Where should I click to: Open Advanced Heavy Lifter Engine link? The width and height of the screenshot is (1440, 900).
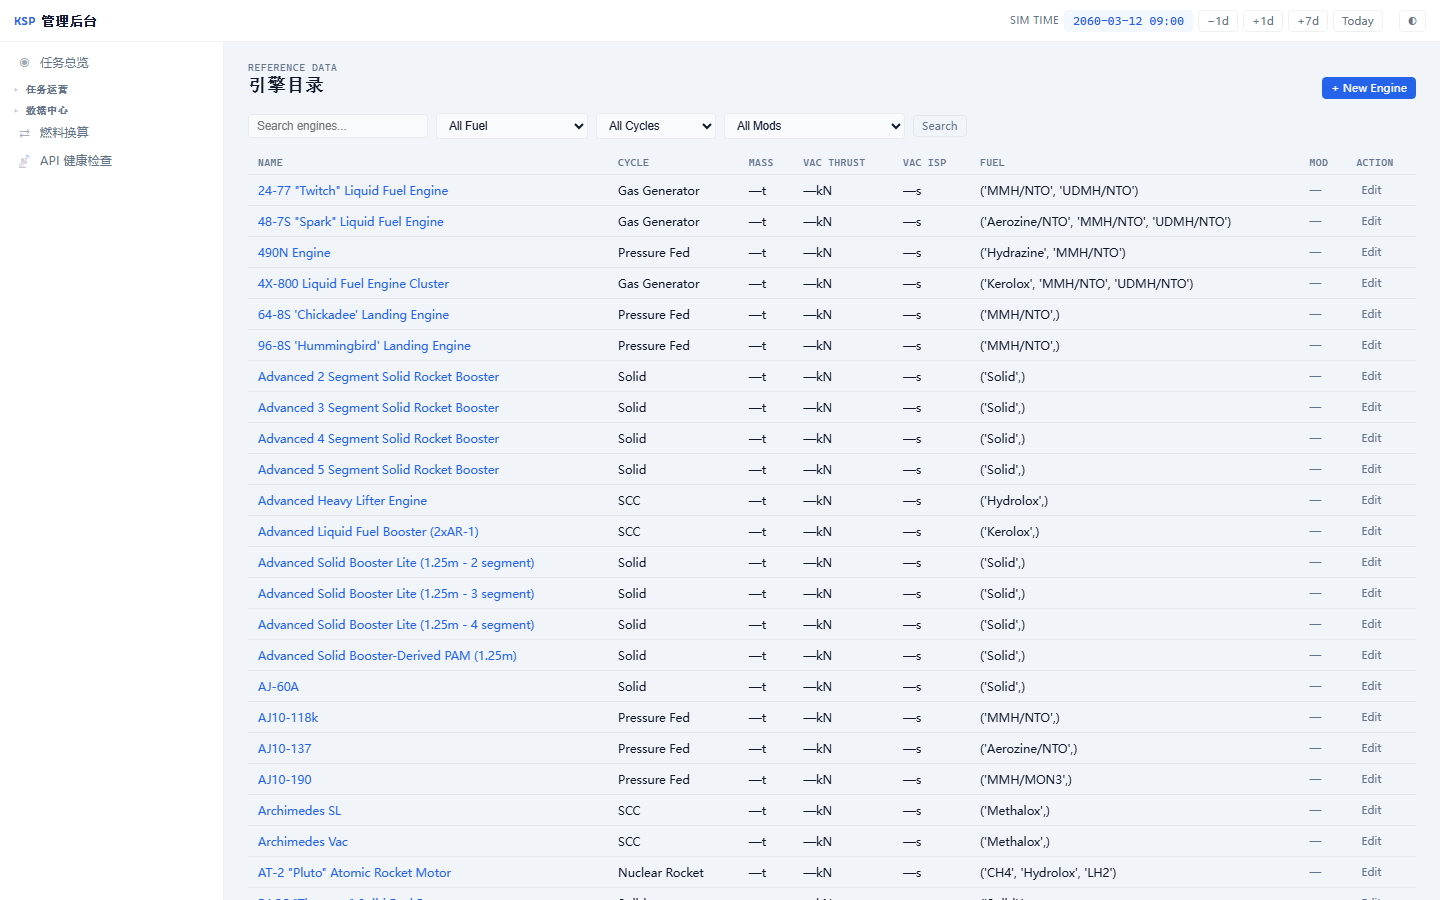(x=342, y=501)
